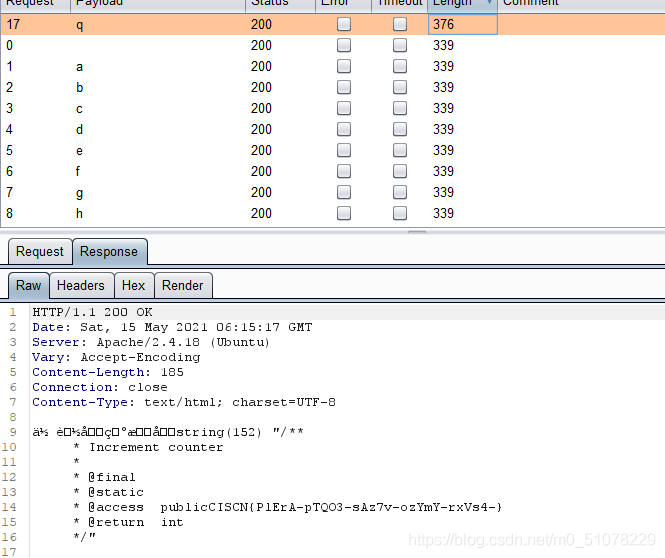Toggle Error checkbox for payload e row
The height and width of the screenshot is (558, 665).
point(344,150)
